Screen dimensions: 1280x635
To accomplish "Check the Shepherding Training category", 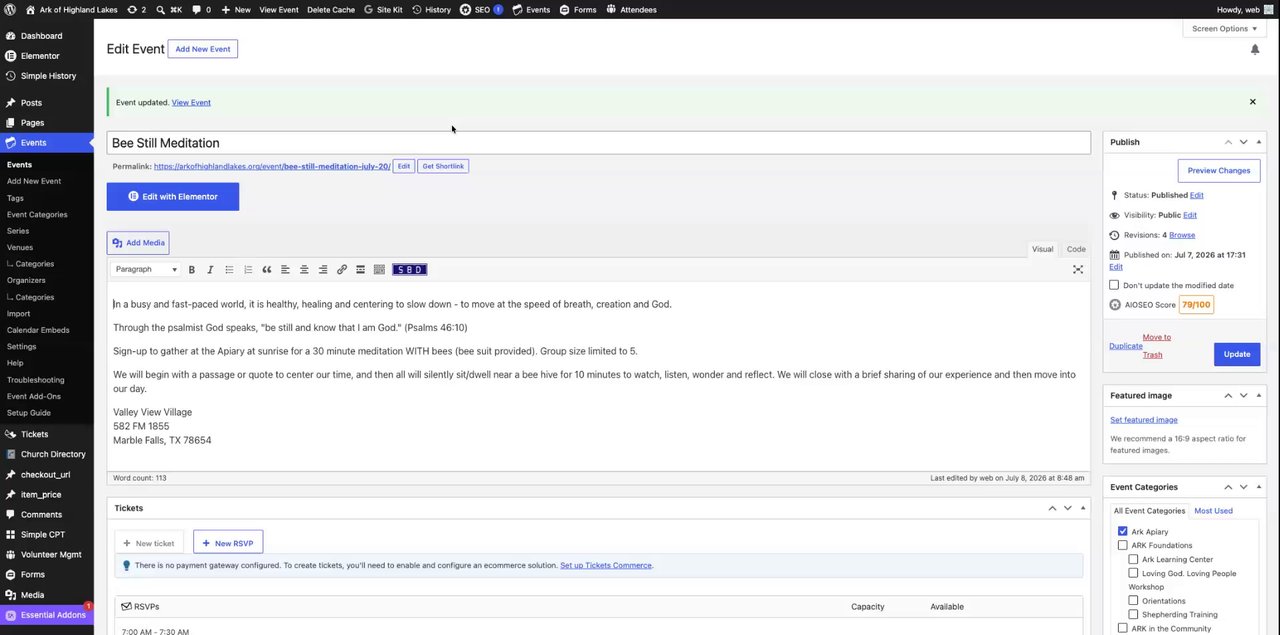I will pyautogui.click(x=1133, y=615).
